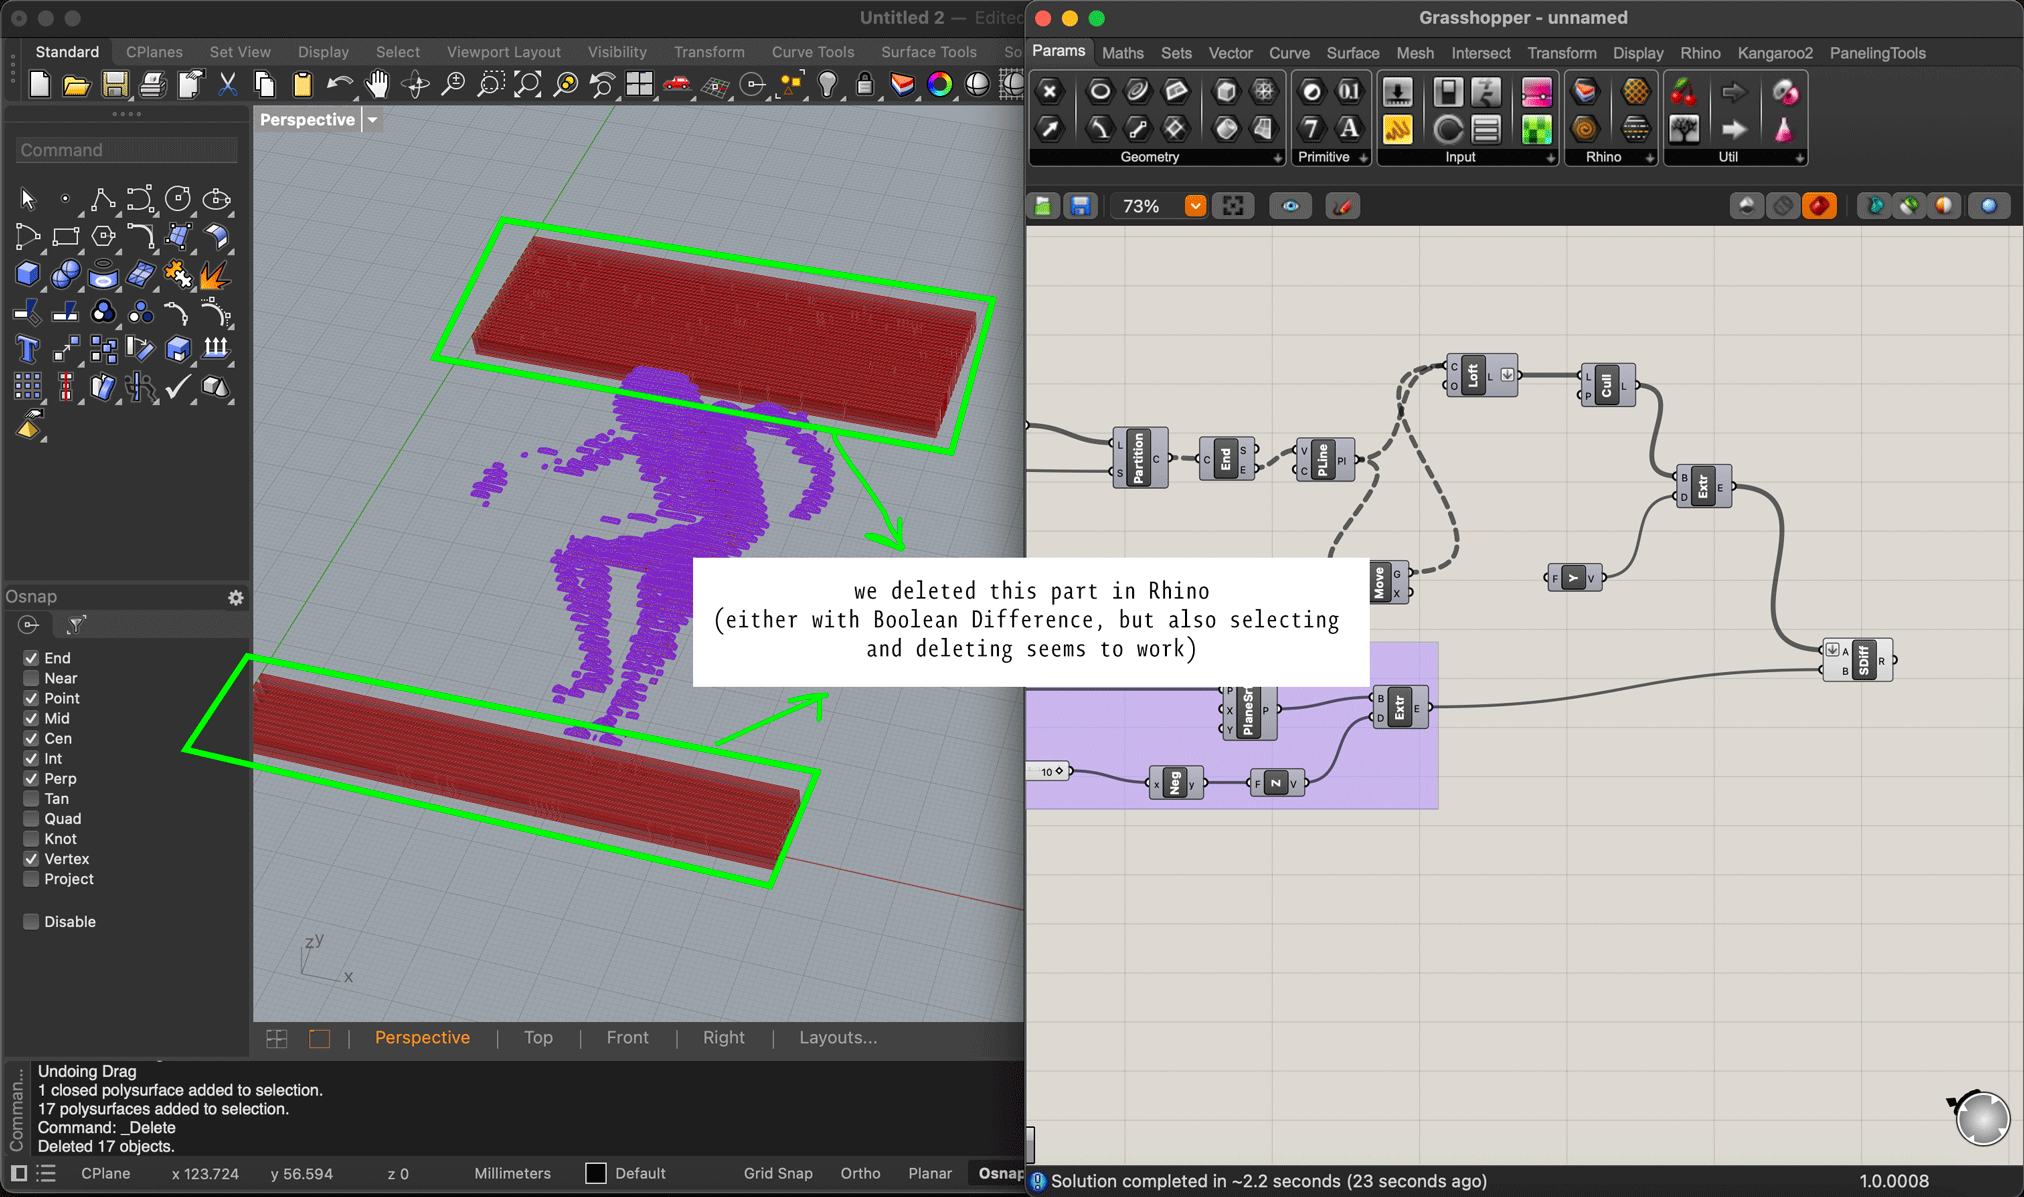Image resolution: width=2024 pixels, height=1197 pixels.
Task: Click the Grasshopper sketch pen icon
Action: click(x=1342, y=206)
